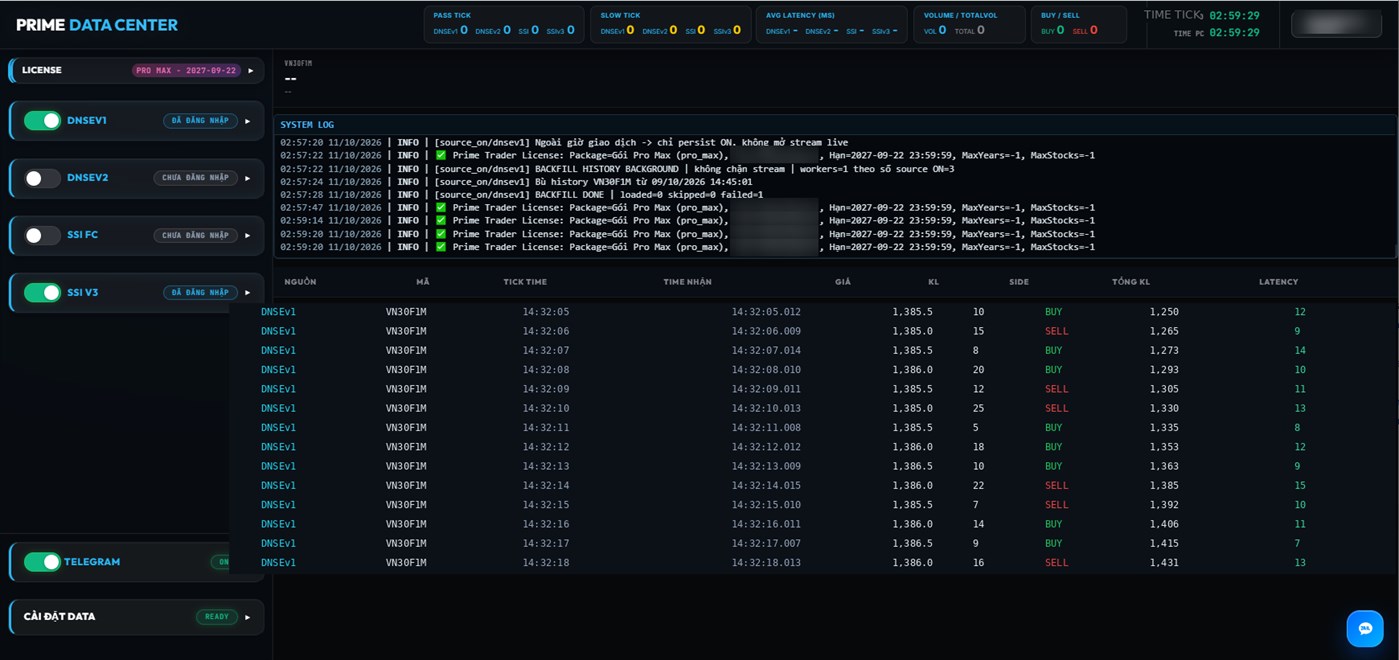The width and height of the screenshot is (1399, 660).
Task: Open the chat support bubble icon
Action: [1365, 628]
